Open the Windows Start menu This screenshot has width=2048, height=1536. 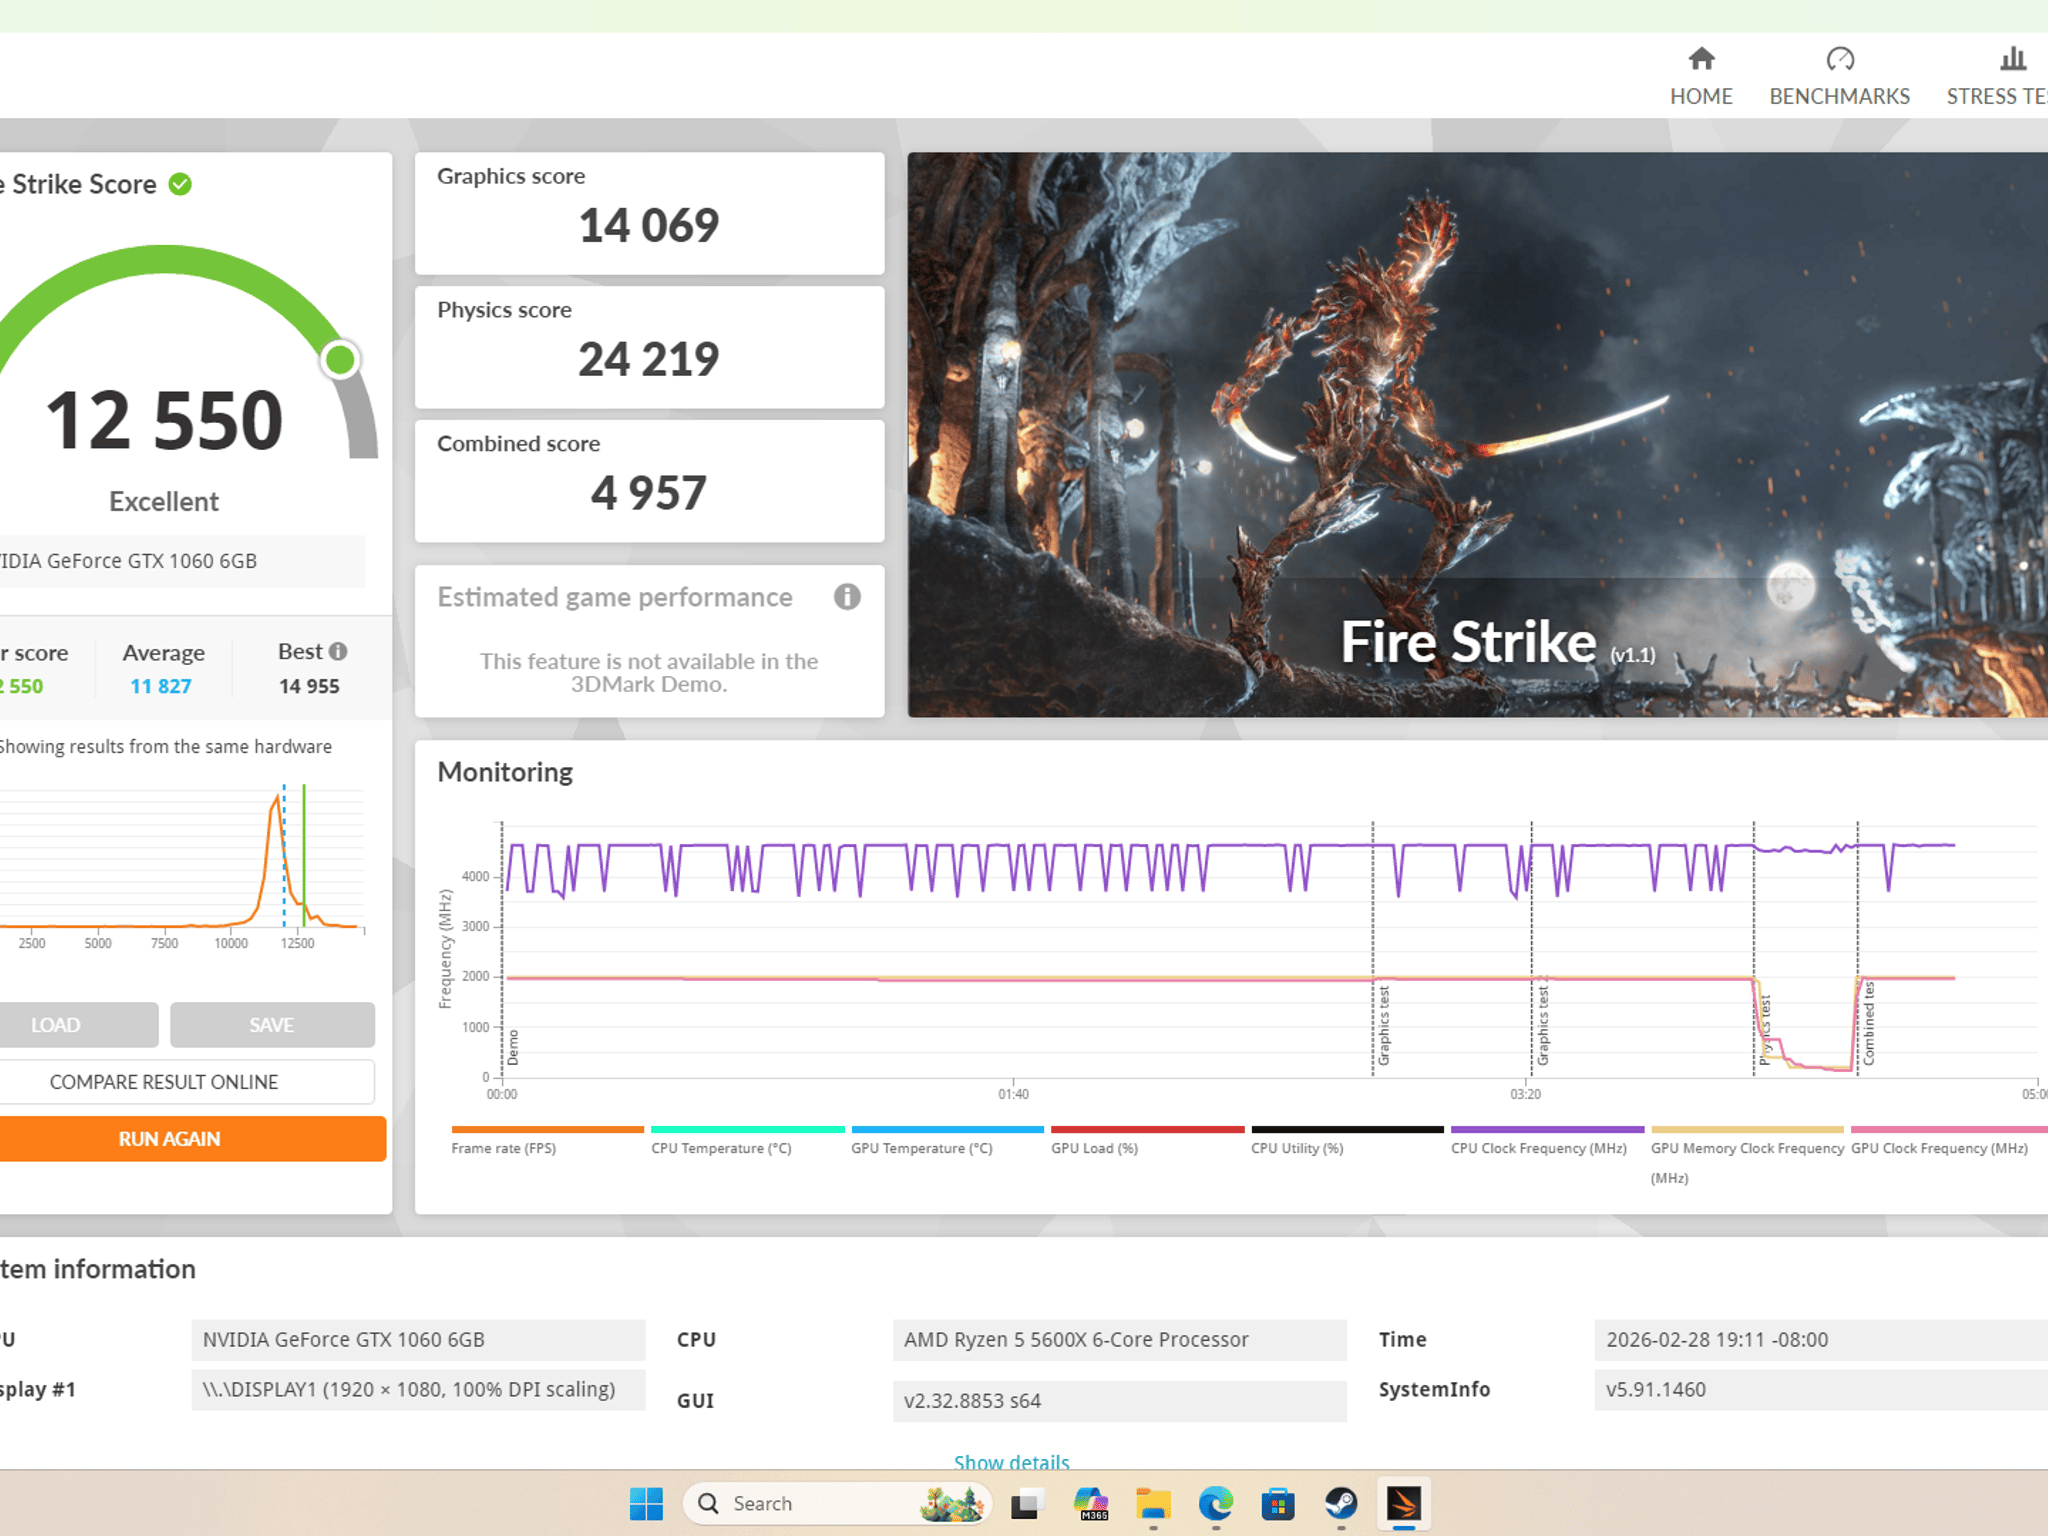tap(646, 1503)
